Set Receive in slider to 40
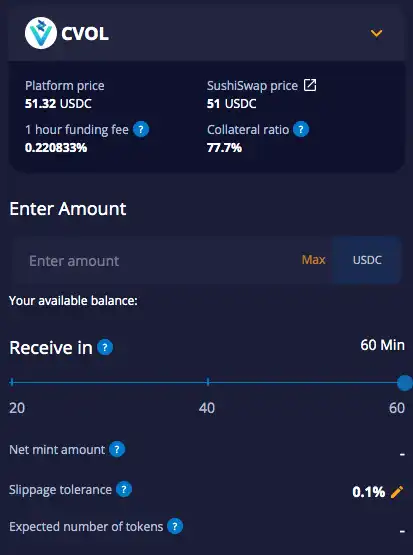Image resolution: width=413 pixels, height=555 pixels. click(208, 382)
